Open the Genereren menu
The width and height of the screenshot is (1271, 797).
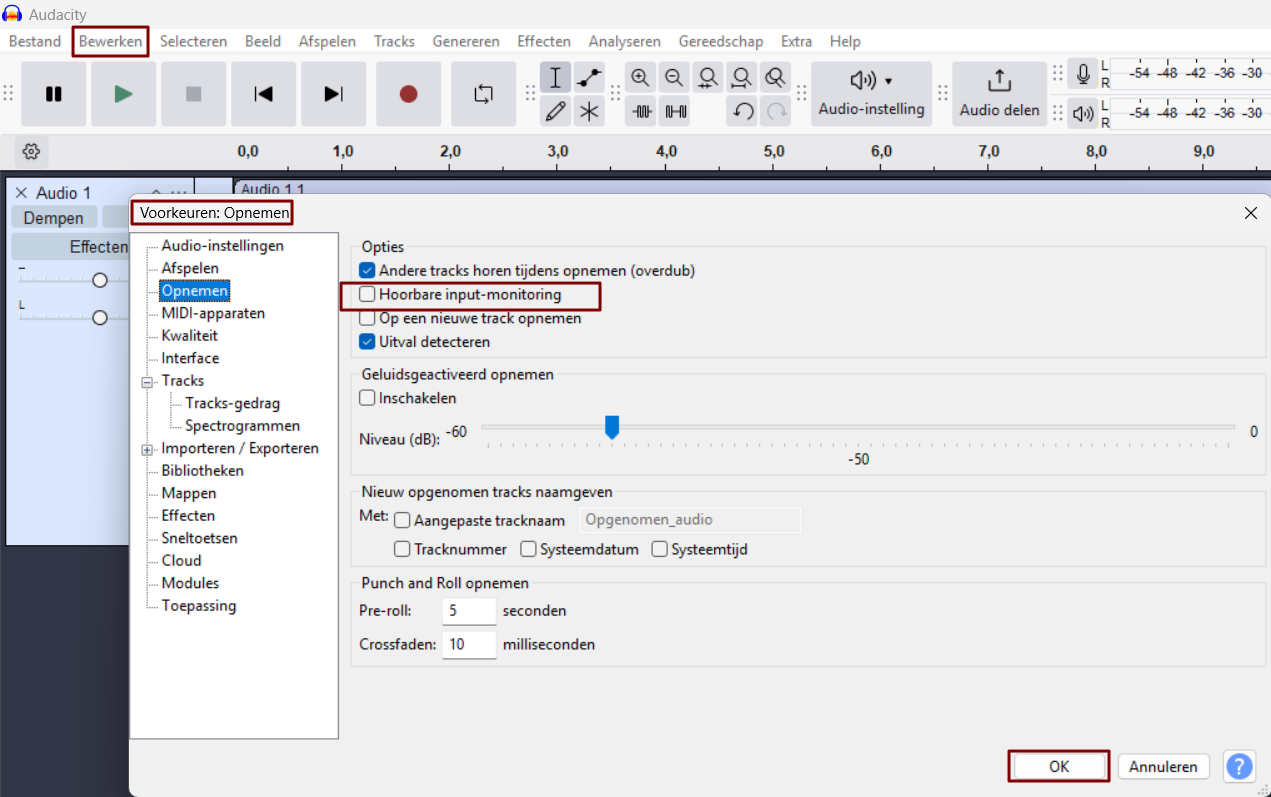pos(466,41)
